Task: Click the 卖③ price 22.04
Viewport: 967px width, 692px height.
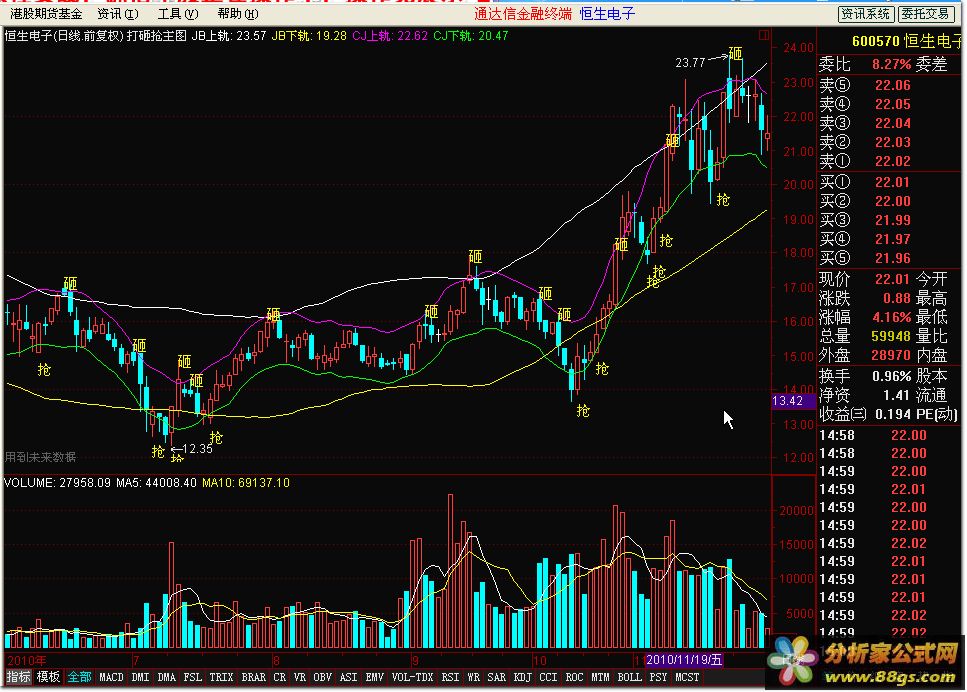Action: (892, 123)
